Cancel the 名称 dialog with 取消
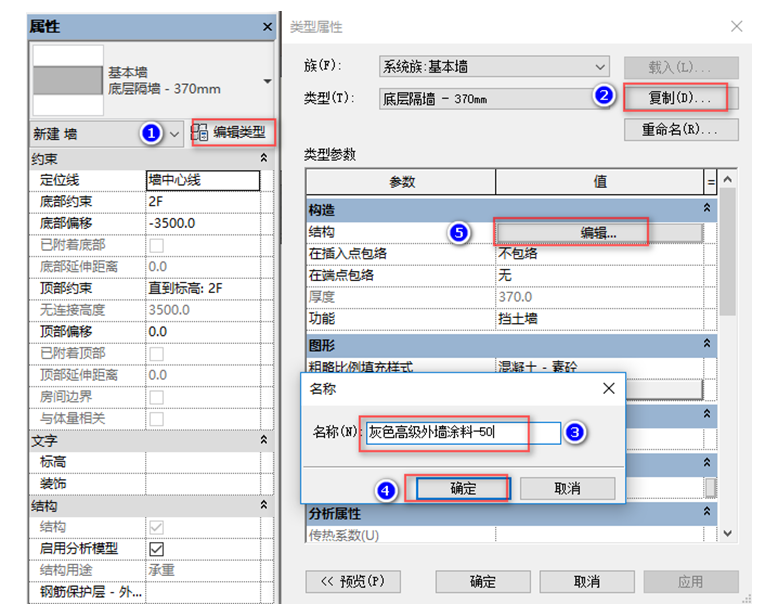The height and width of the screenshot is (616, 761). pos(567,488)
